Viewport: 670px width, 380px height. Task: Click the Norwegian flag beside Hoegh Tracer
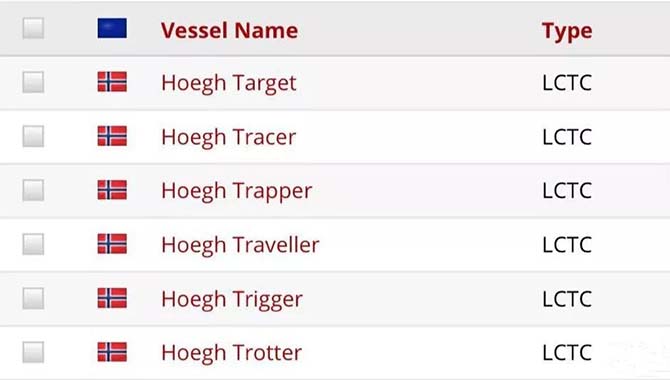[x=112, y=136]
